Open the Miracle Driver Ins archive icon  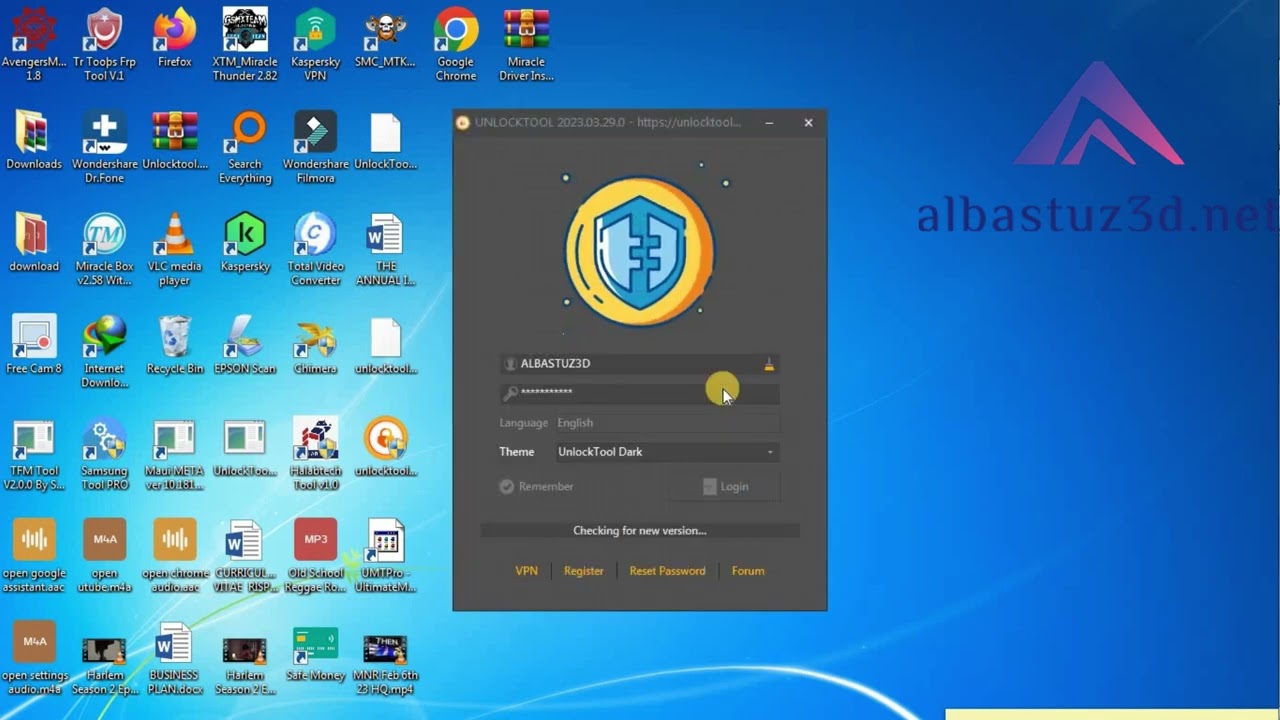(x=526, y=45)
